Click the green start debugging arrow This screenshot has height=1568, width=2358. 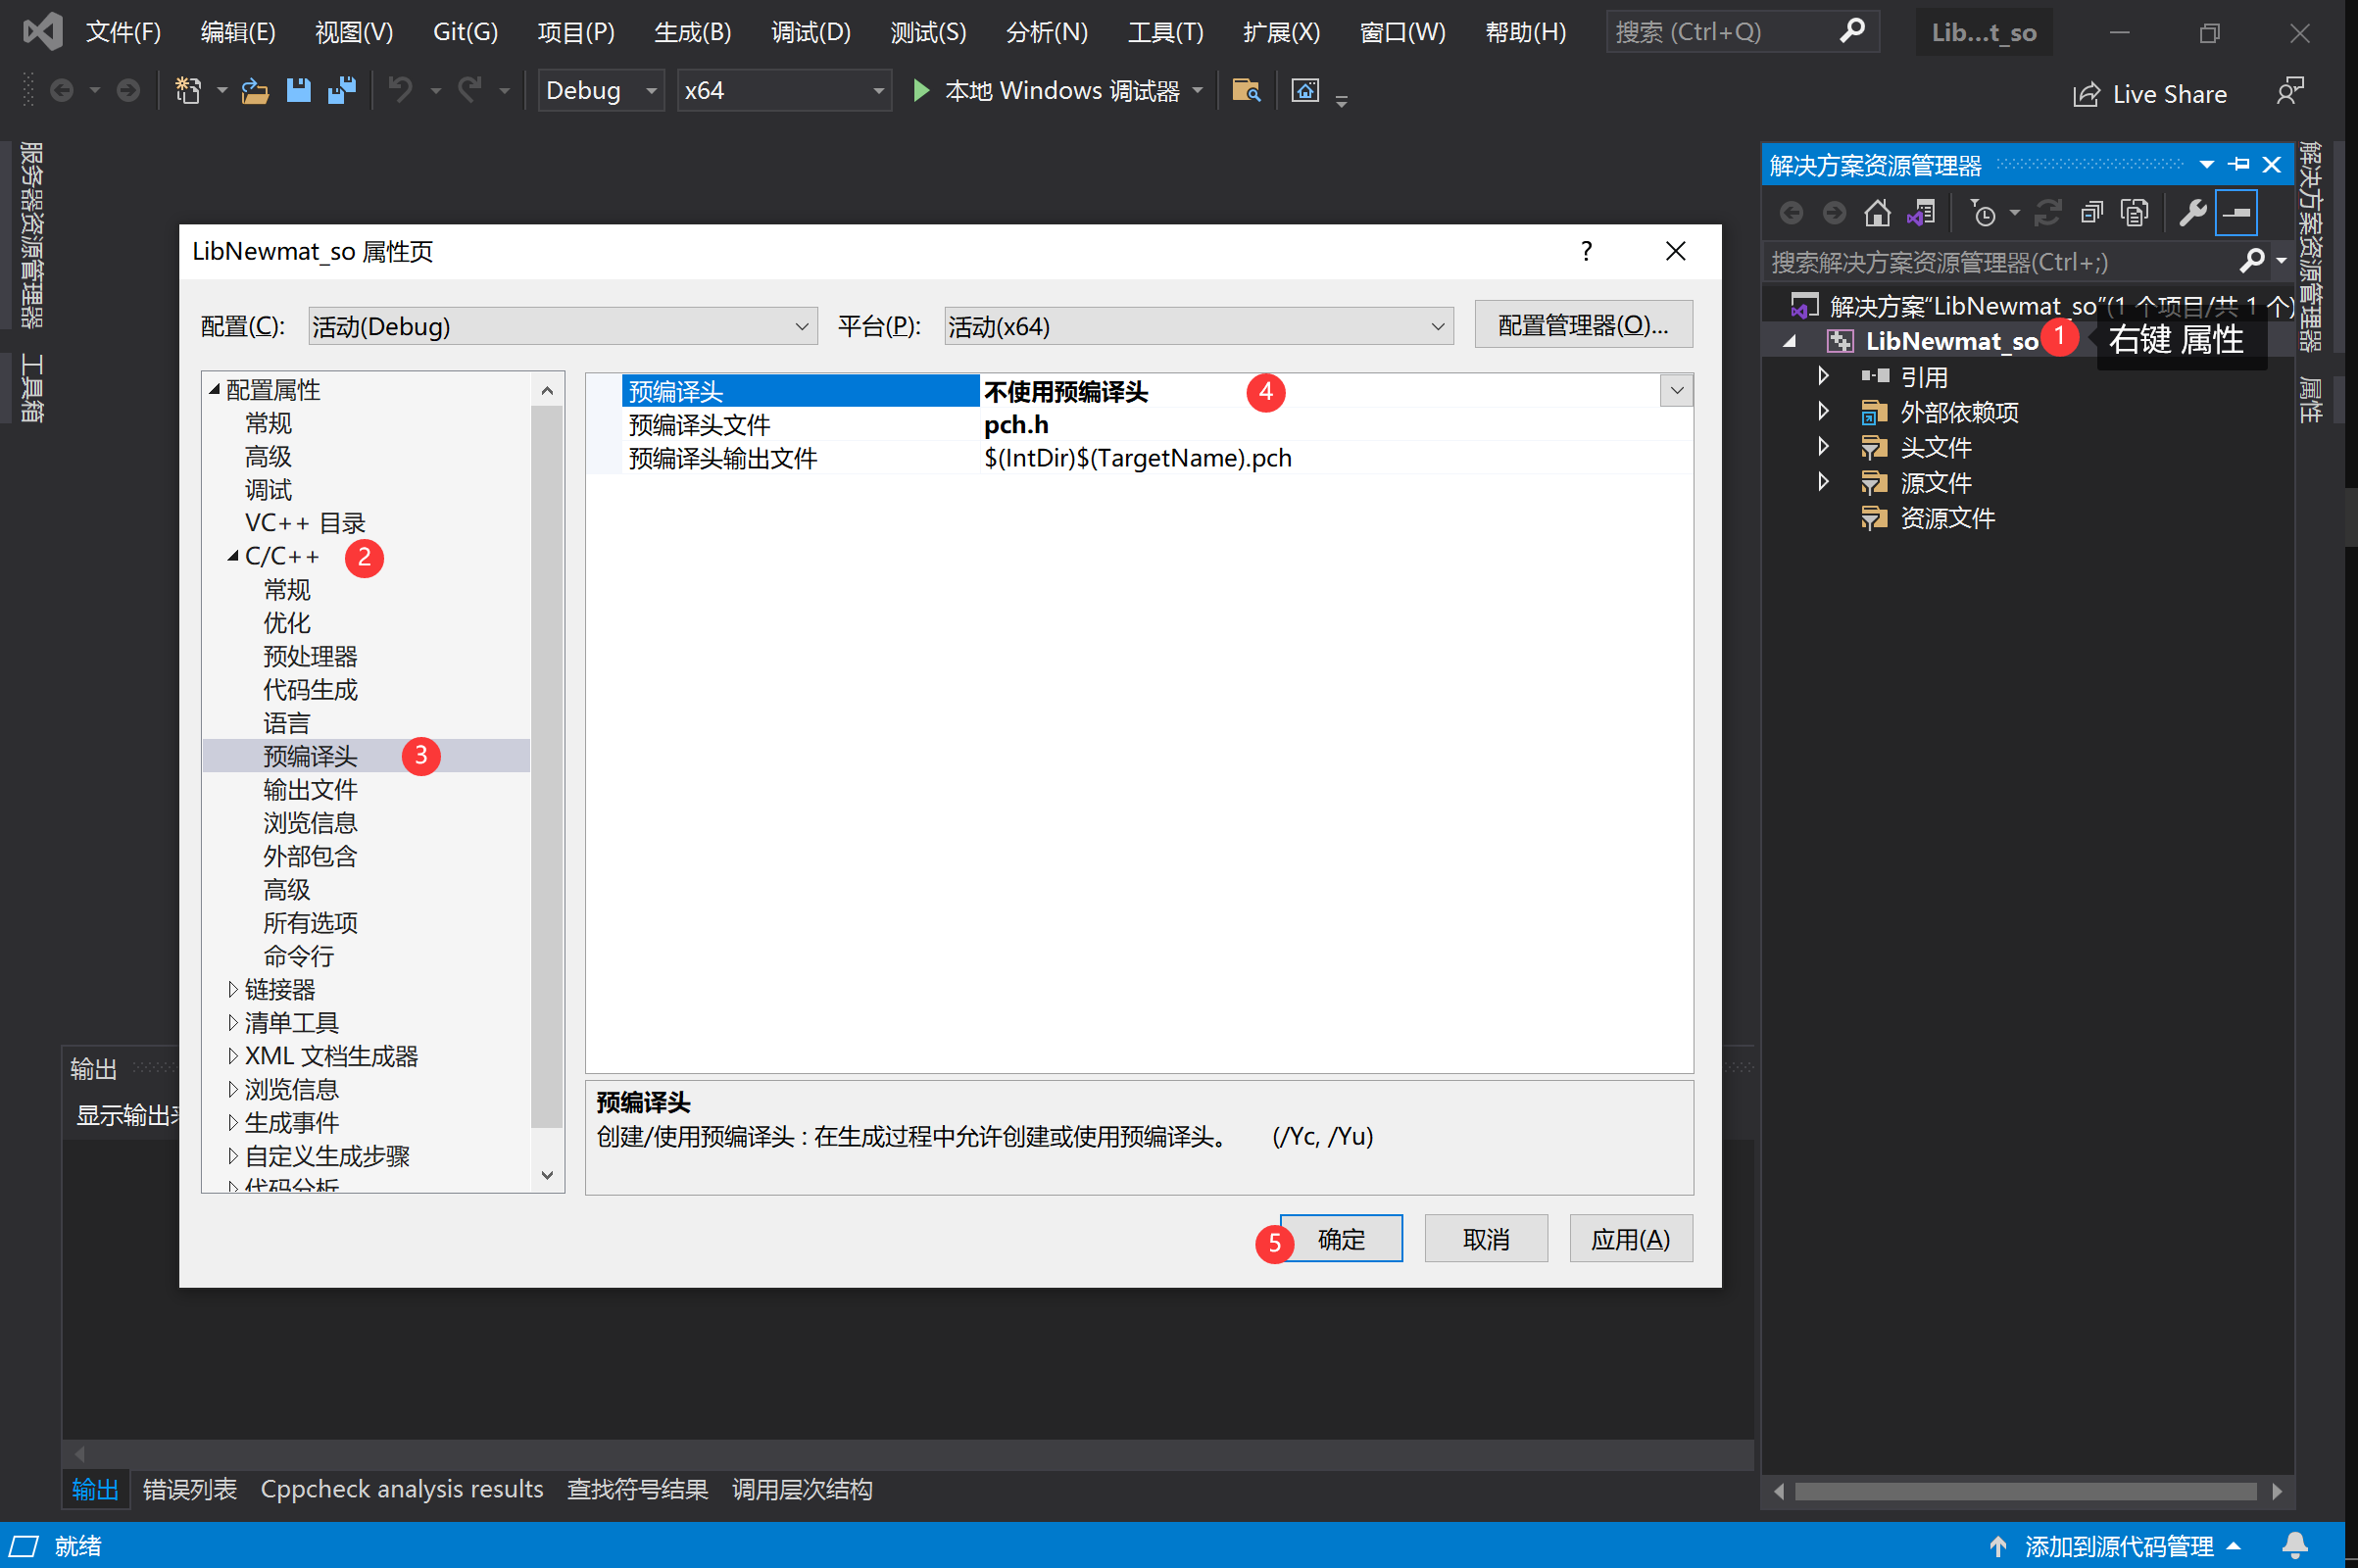pos(921,91)
